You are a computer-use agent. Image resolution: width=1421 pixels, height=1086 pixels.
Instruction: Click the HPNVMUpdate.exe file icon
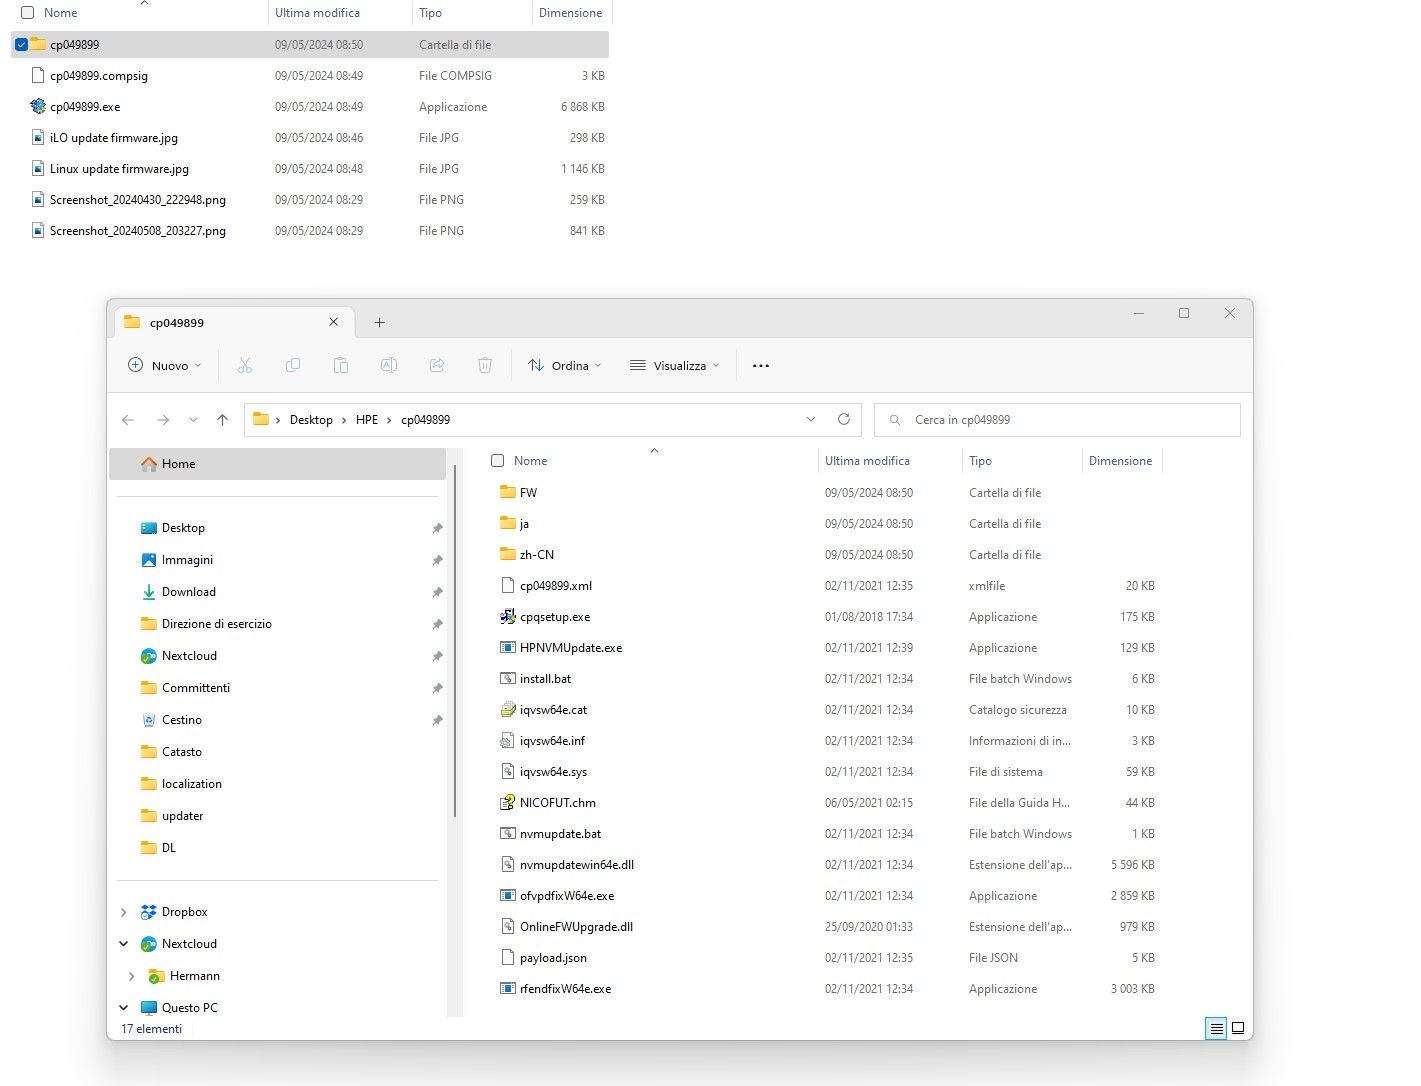click(508, 648)
